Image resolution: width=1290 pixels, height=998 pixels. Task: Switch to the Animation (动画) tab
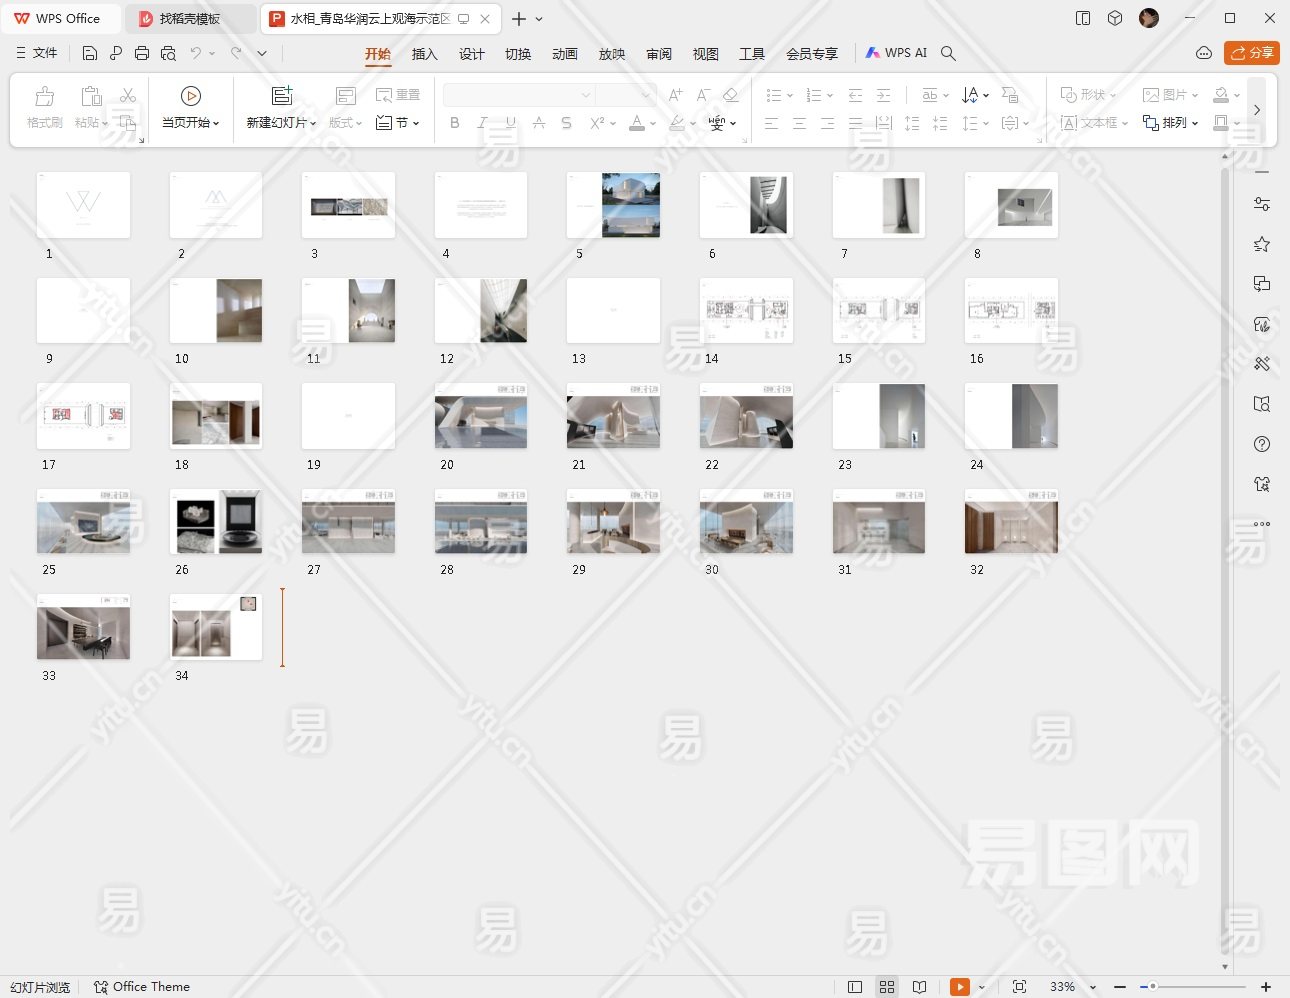[565, 54]
